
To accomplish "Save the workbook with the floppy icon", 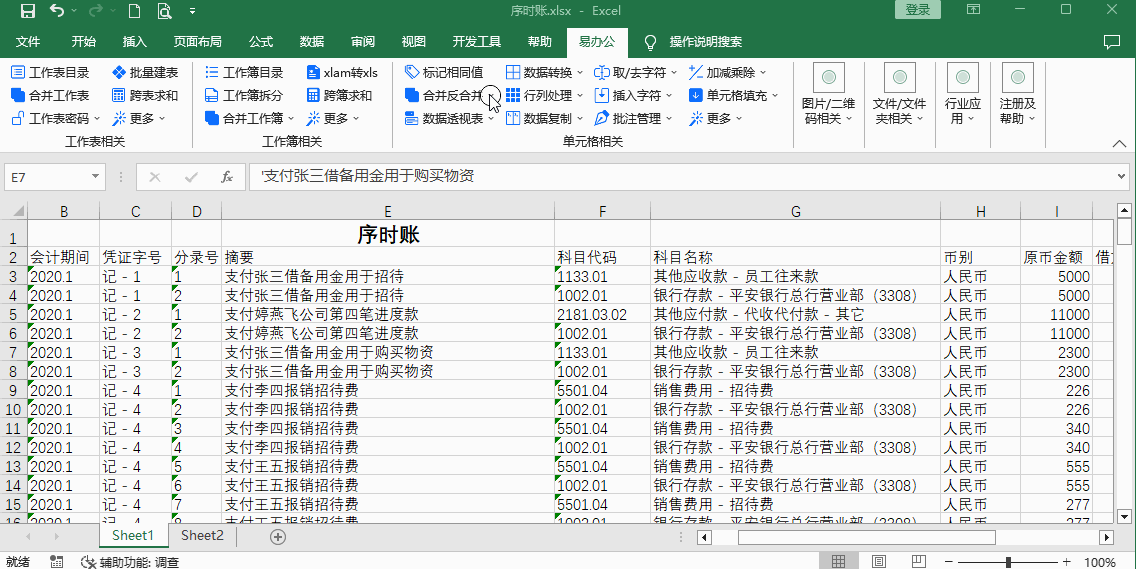I will pyautogui.click(x=28, y=11).
